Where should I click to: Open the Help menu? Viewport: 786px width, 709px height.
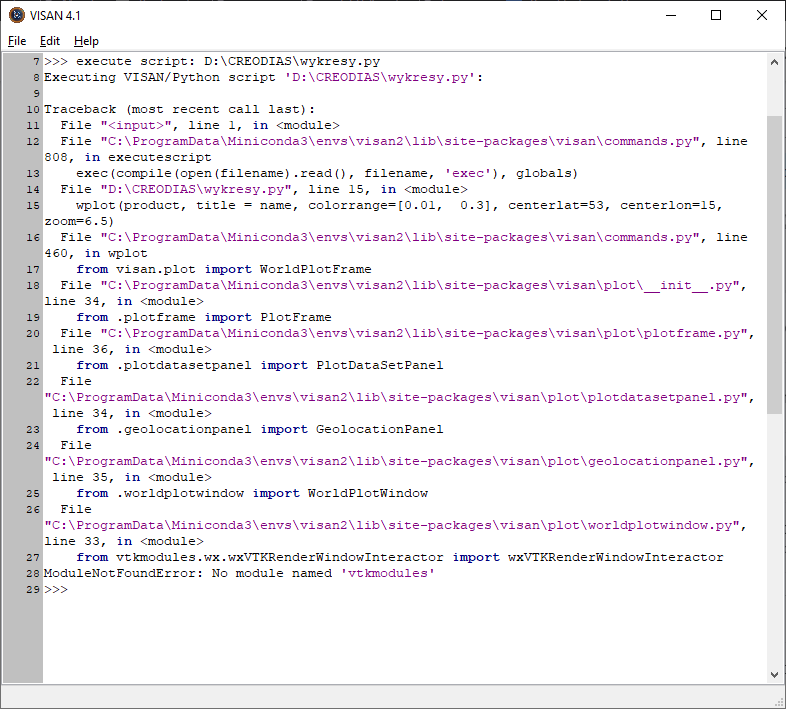point(86,41)
